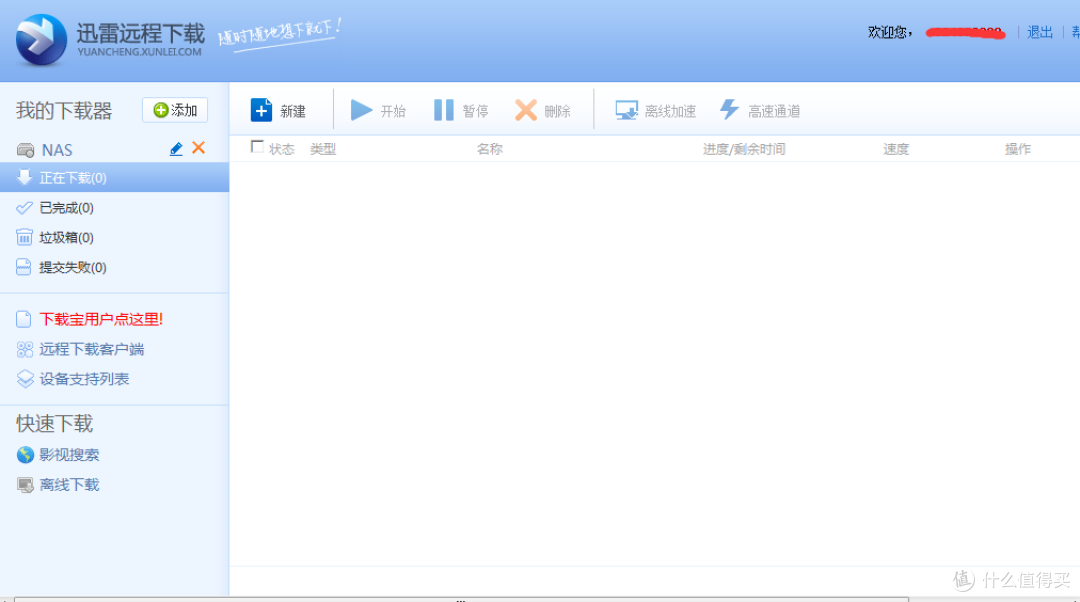Pause tasks with the 暂停 button
Image resolution: width=1080 pixels, height=602 pixels.
(461, 110)
